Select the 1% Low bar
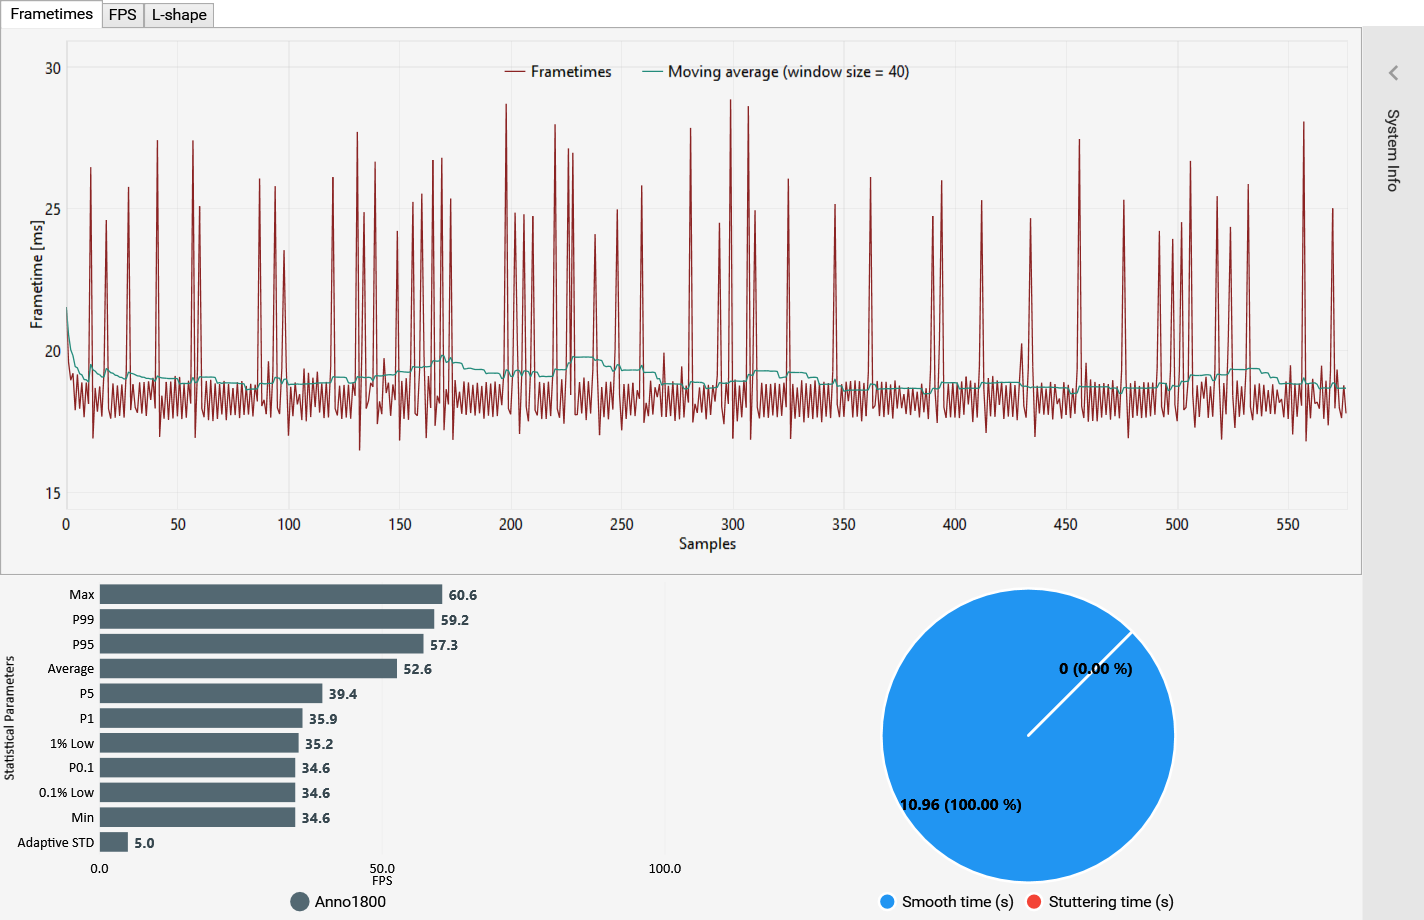The height and width of the screenshot is (920, 1424). 199,743
